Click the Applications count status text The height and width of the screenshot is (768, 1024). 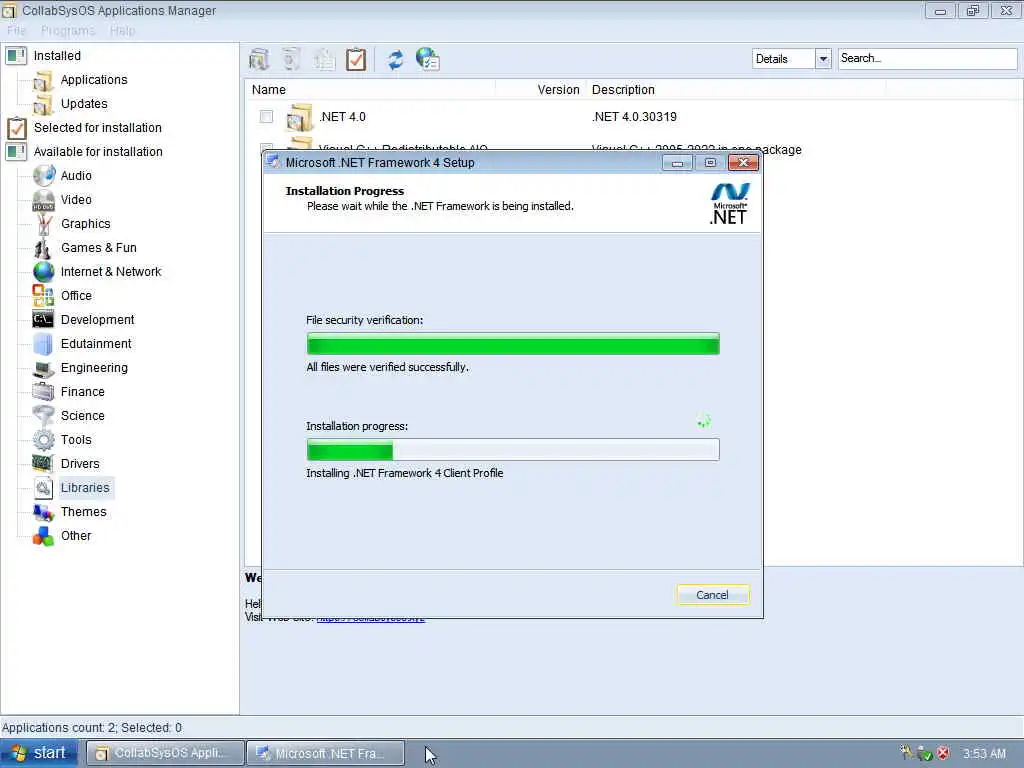[91, 728]
